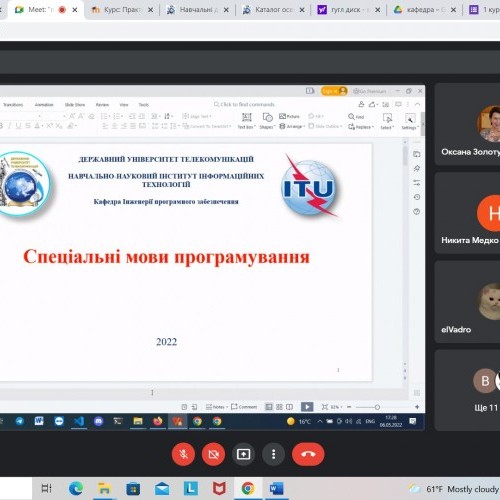
Task: Click the increase font size icon
Action: (x=72, y=116)
